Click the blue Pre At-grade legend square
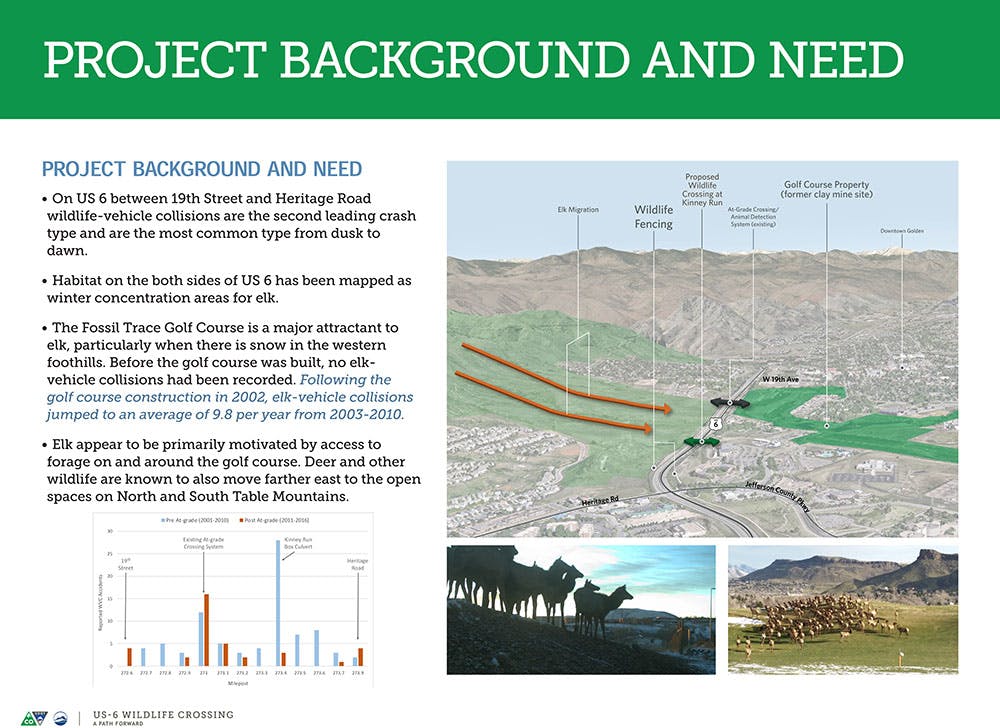Image resolution: width=1000 pixels, height=728 pixels. point(163,520)
